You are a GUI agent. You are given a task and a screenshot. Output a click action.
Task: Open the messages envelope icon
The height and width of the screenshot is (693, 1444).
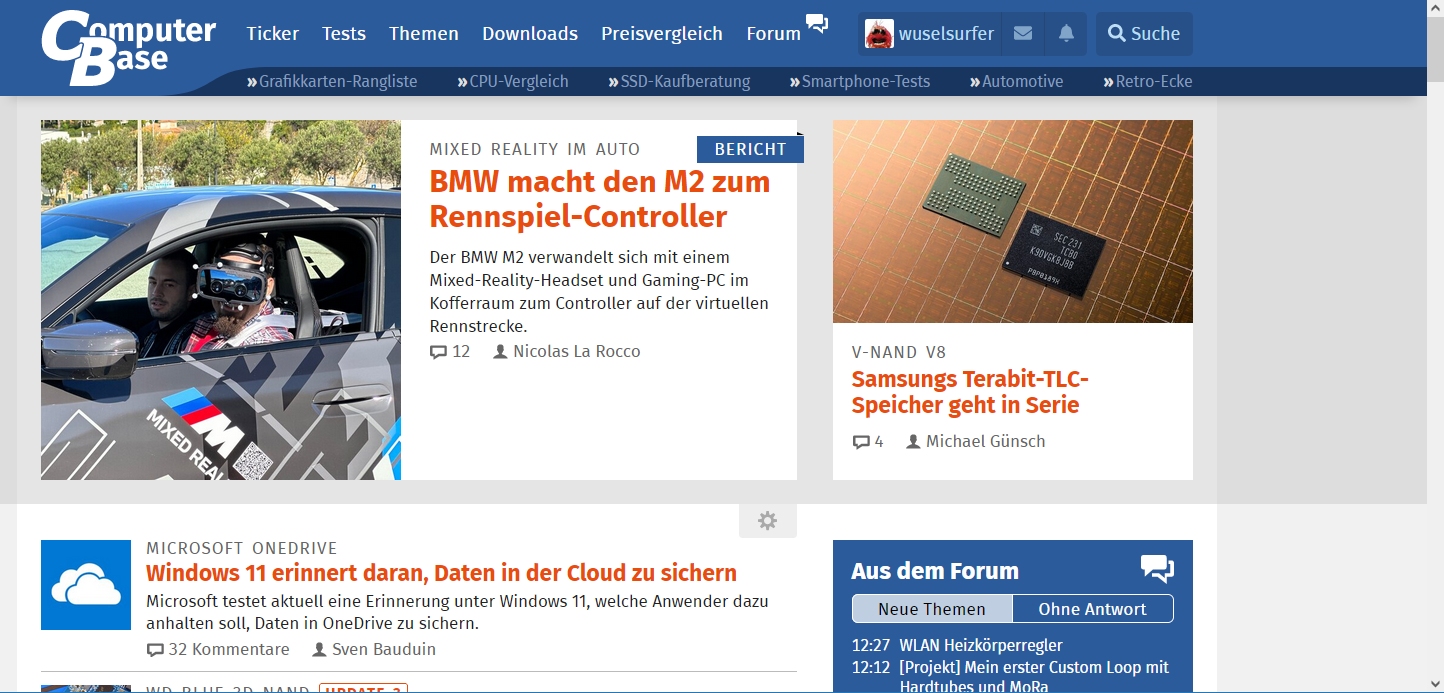click(1022, 33)
